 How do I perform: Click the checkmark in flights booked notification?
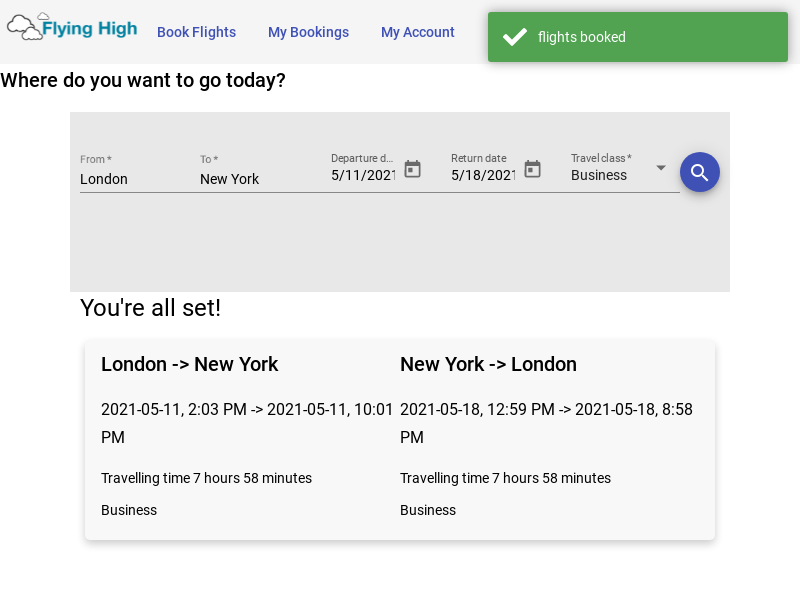click(514, 37)
